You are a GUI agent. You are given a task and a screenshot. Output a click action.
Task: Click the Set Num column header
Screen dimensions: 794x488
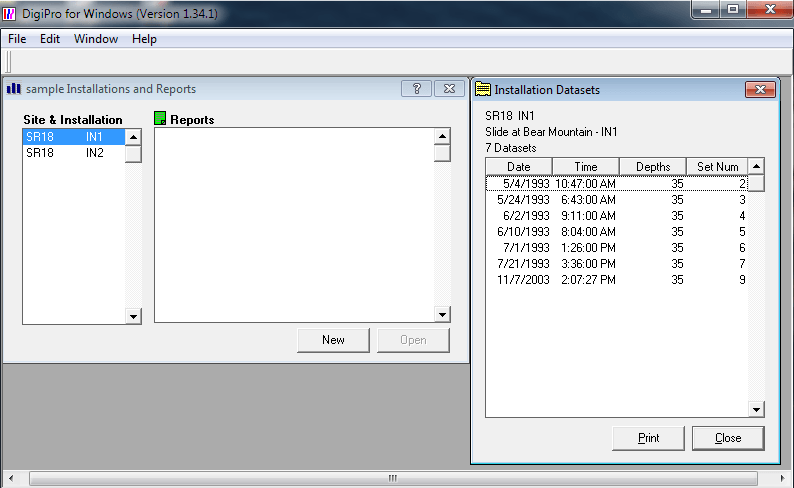(x=717, y=167)
